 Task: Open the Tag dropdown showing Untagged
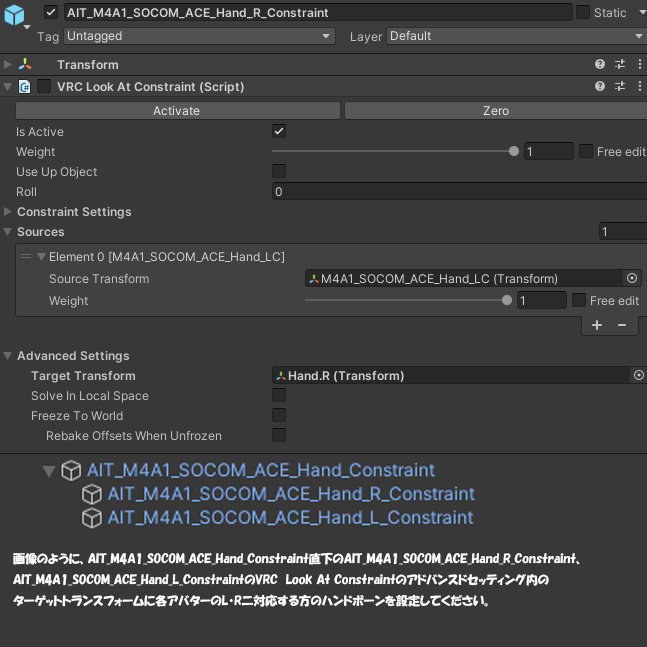pyautogui.click(x=199, y=36)
